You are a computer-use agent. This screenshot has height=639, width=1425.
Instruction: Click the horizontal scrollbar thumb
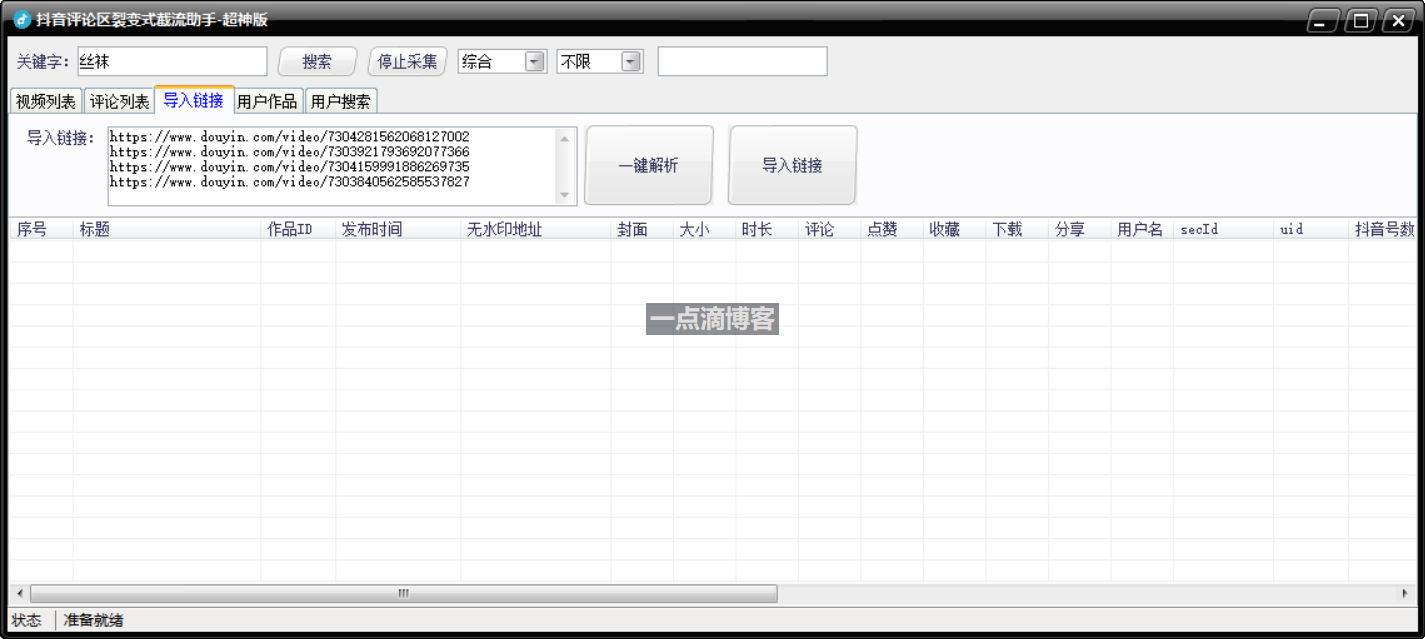[404, 593]
